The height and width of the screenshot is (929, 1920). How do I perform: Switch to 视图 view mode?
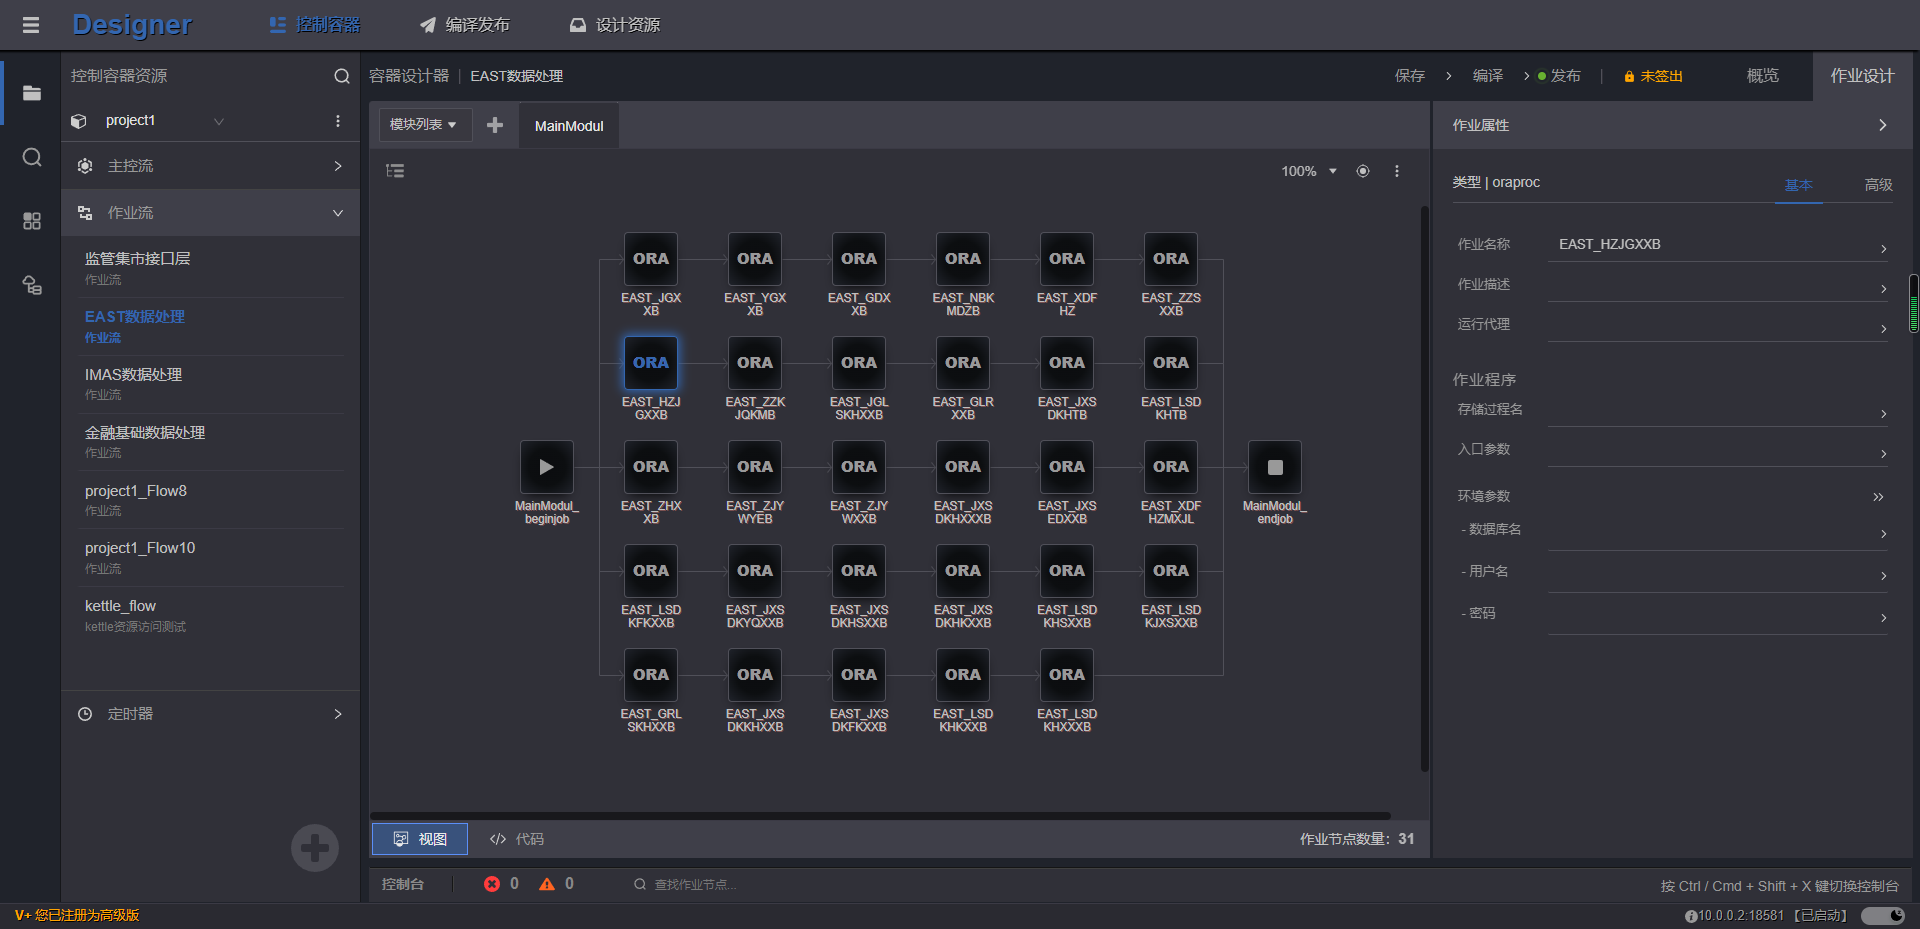point(420,839)
